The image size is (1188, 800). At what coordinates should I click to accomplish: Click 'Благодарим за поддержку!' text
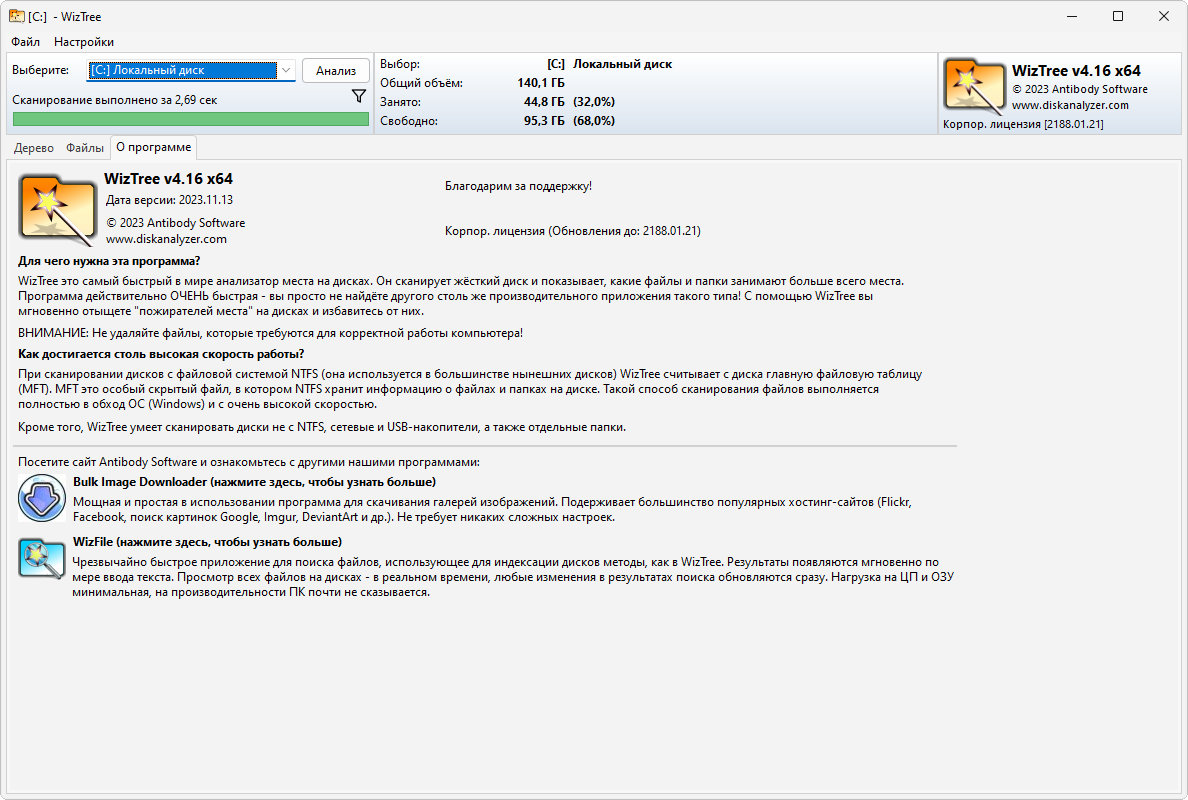pos(518,186)
